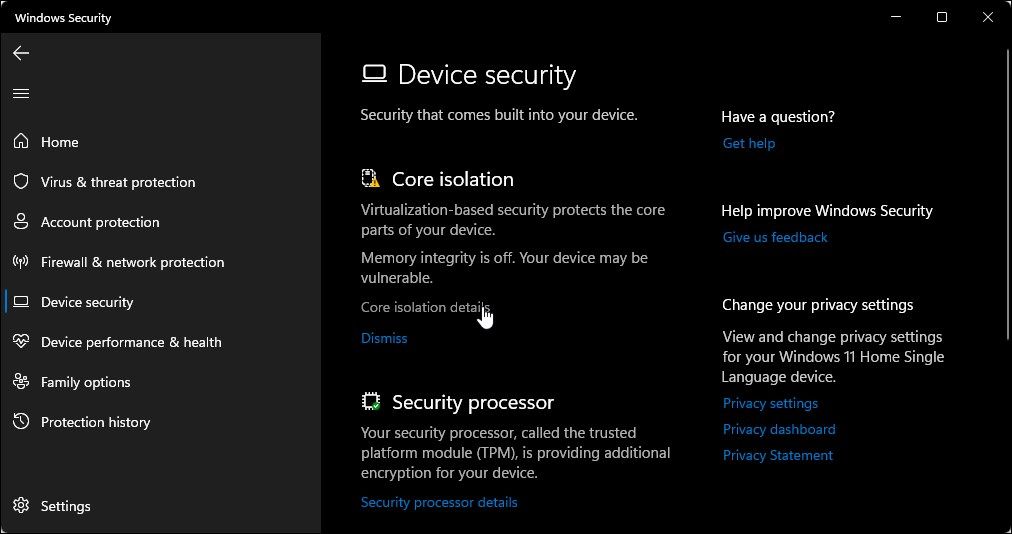Open Account protection person icon
The image size is (1012, 534).
pyautogui.click(x=21, y=222)
